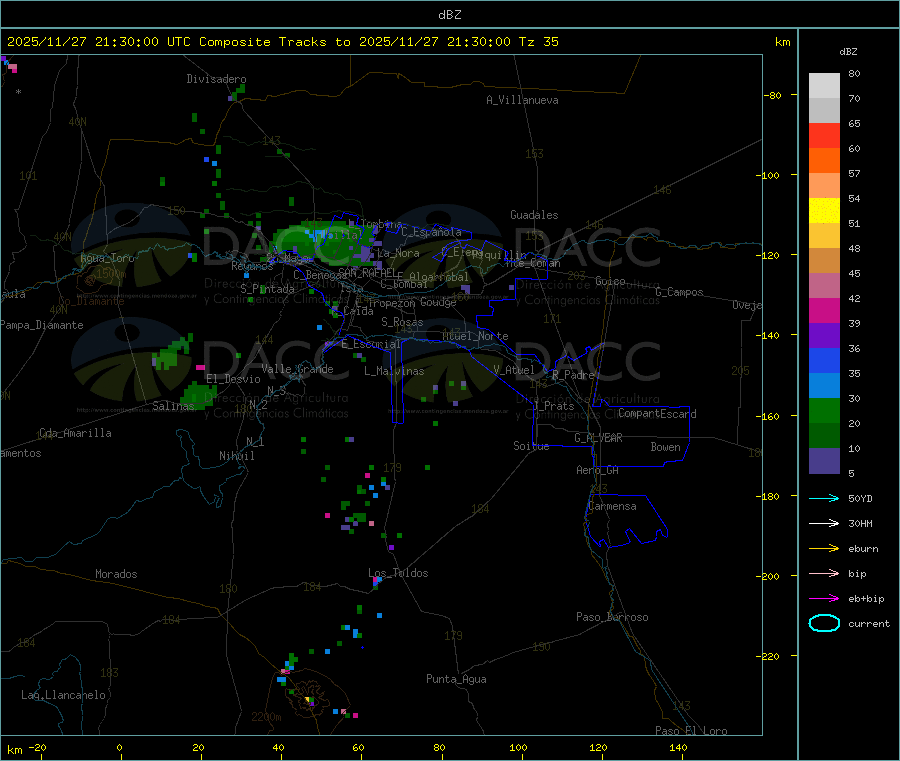Click the 'Bowen' map label
Viewport: 900px width, 761px height.
pyautogui.click(x=666, y=447)
